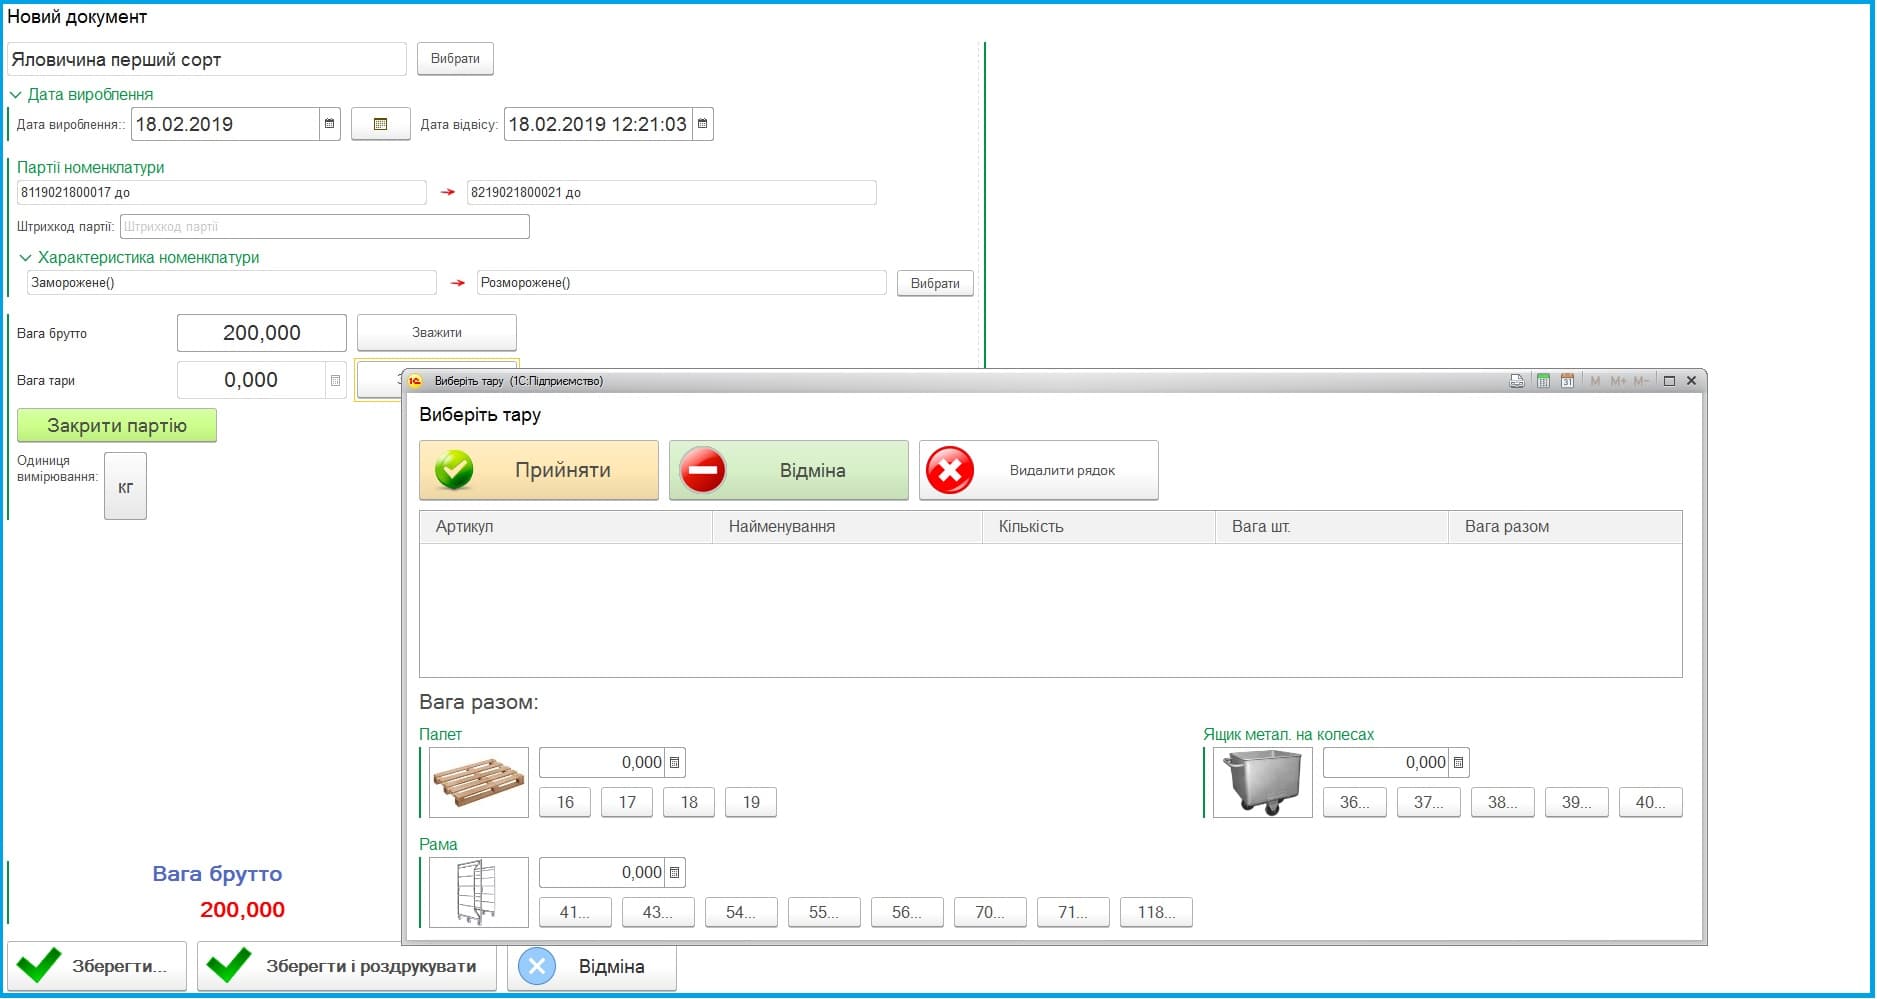This screenshot has width=1877, height=999.
Task: Click the Палет weight 0,000 input field
Action: click(603, 763)
